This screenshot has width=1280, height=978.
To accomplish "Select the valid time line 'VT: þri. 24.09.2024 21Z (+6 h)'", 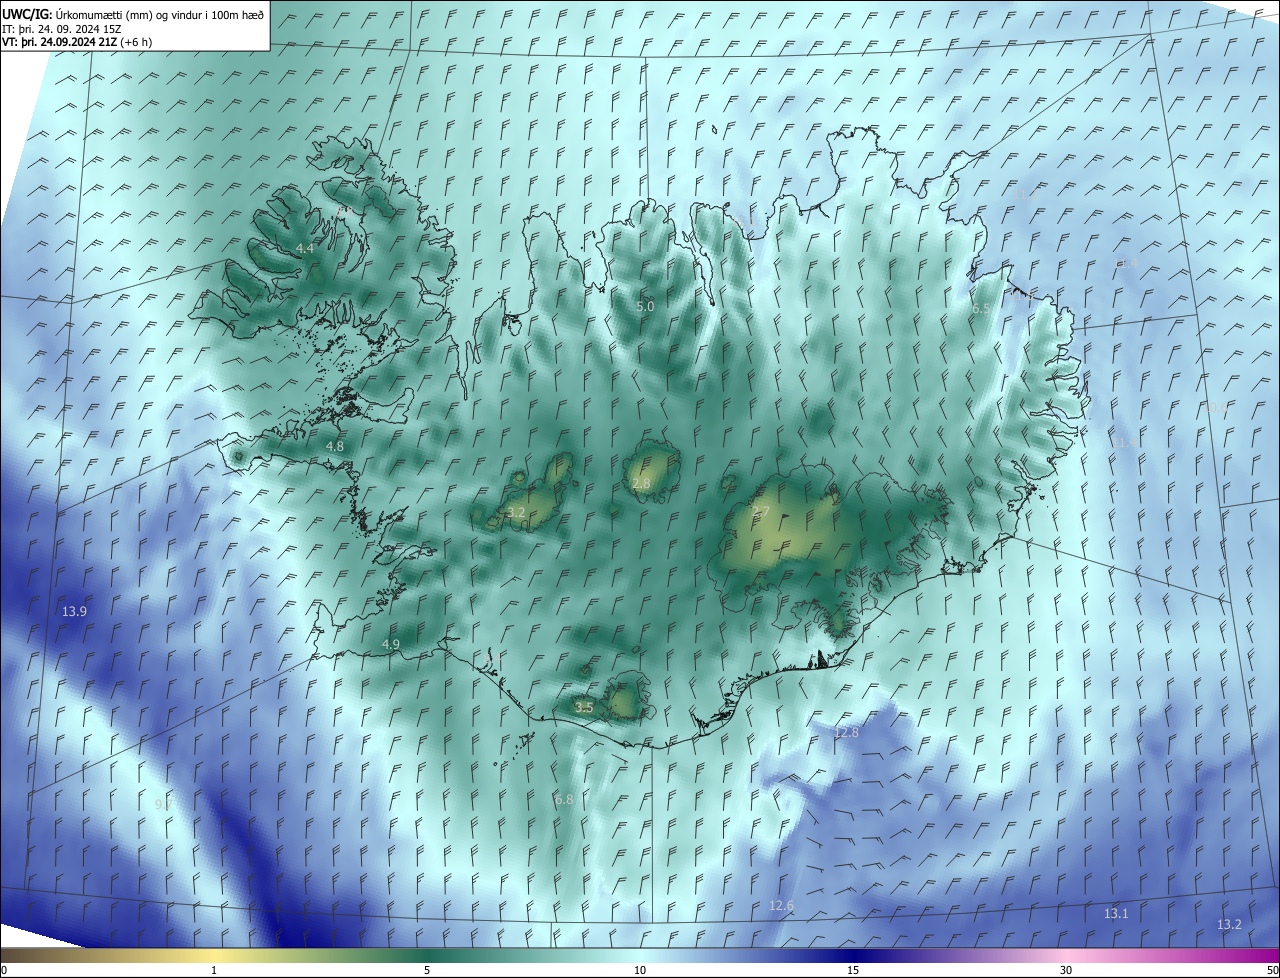I will coord(77,42).
